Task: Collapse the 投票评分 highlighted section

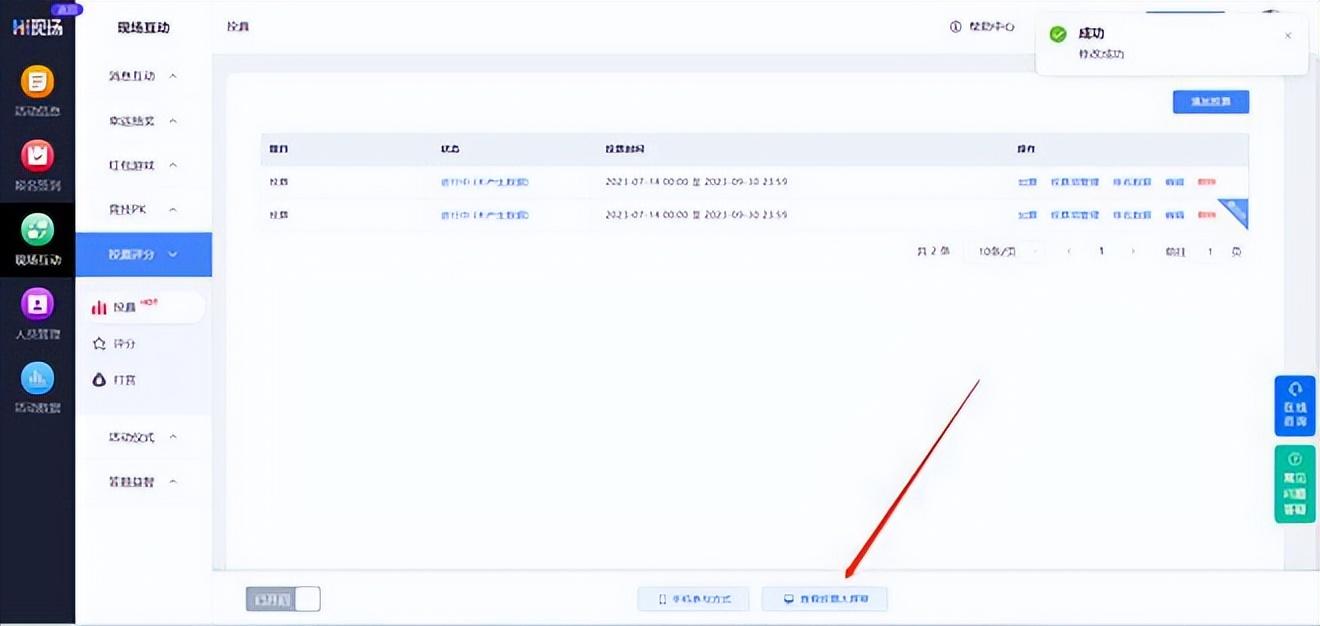Action: (x=143, y=255)
